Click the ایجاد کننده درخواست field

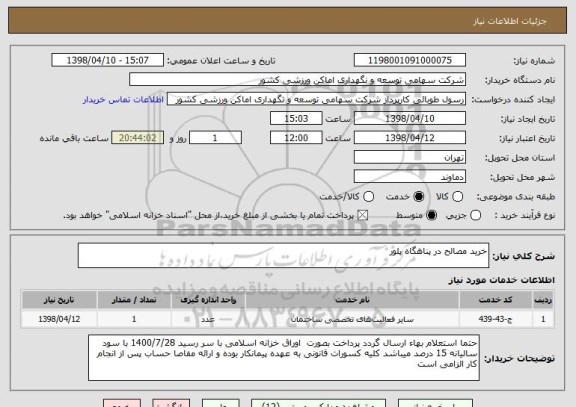coord(316,100)
